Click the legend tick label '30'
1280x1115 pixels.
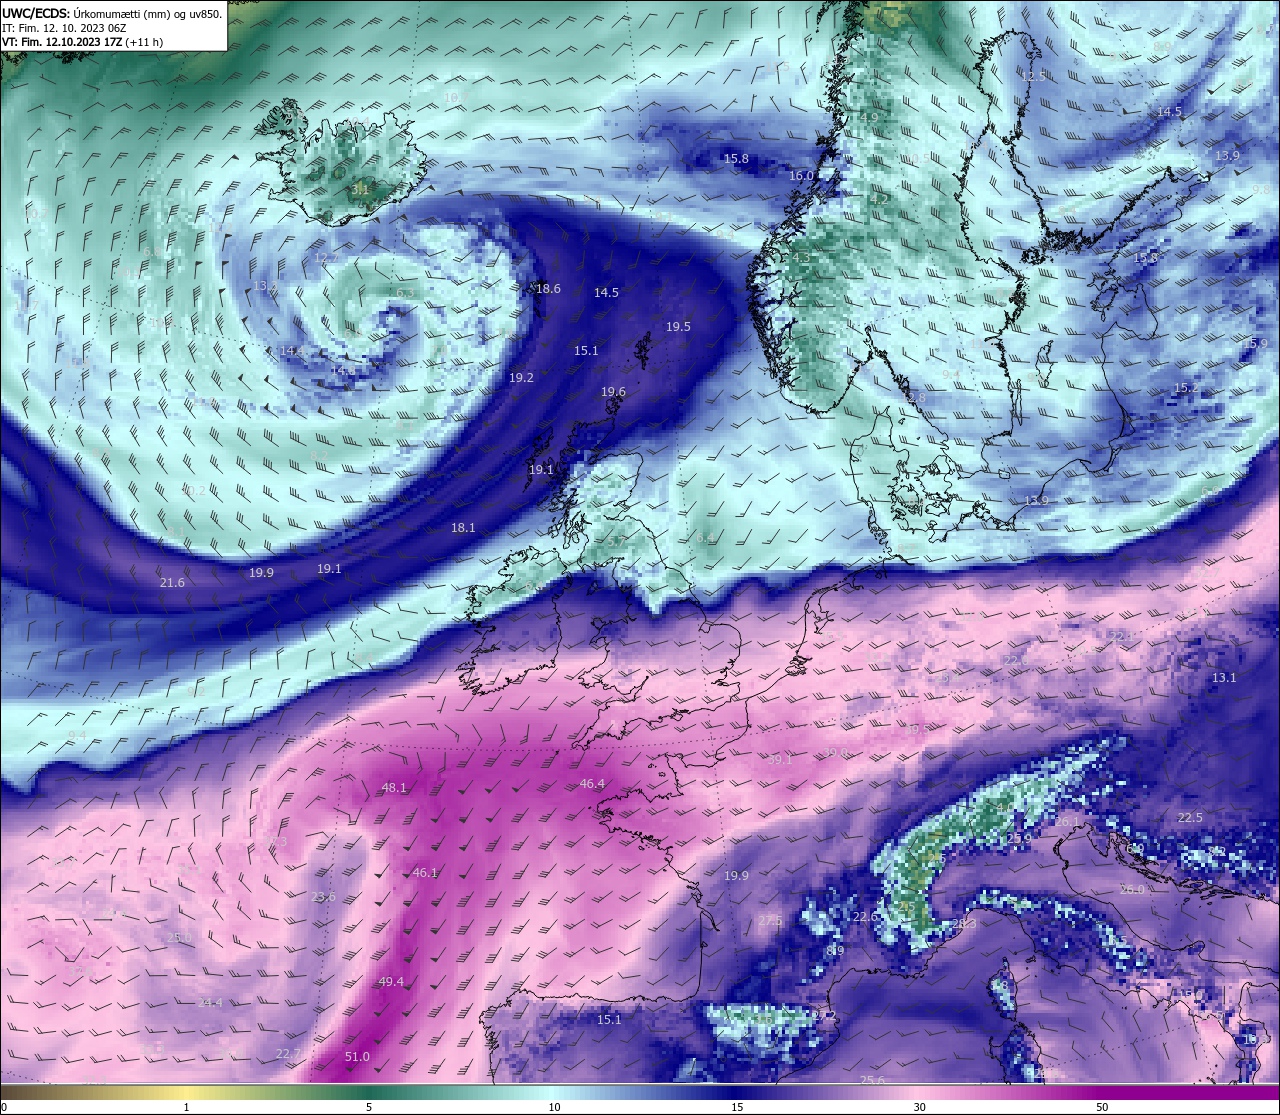click(x=919, y=1107)
